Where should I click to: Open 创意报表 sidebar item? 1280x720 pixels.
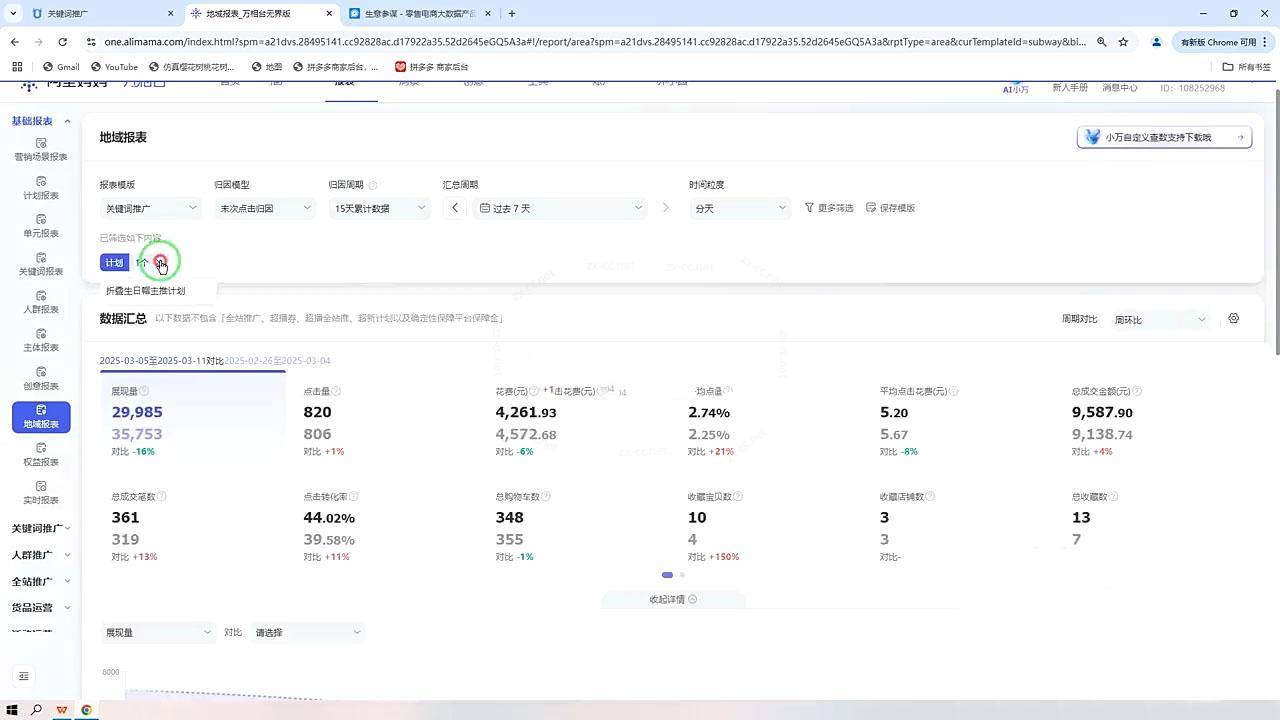(41, 379)
